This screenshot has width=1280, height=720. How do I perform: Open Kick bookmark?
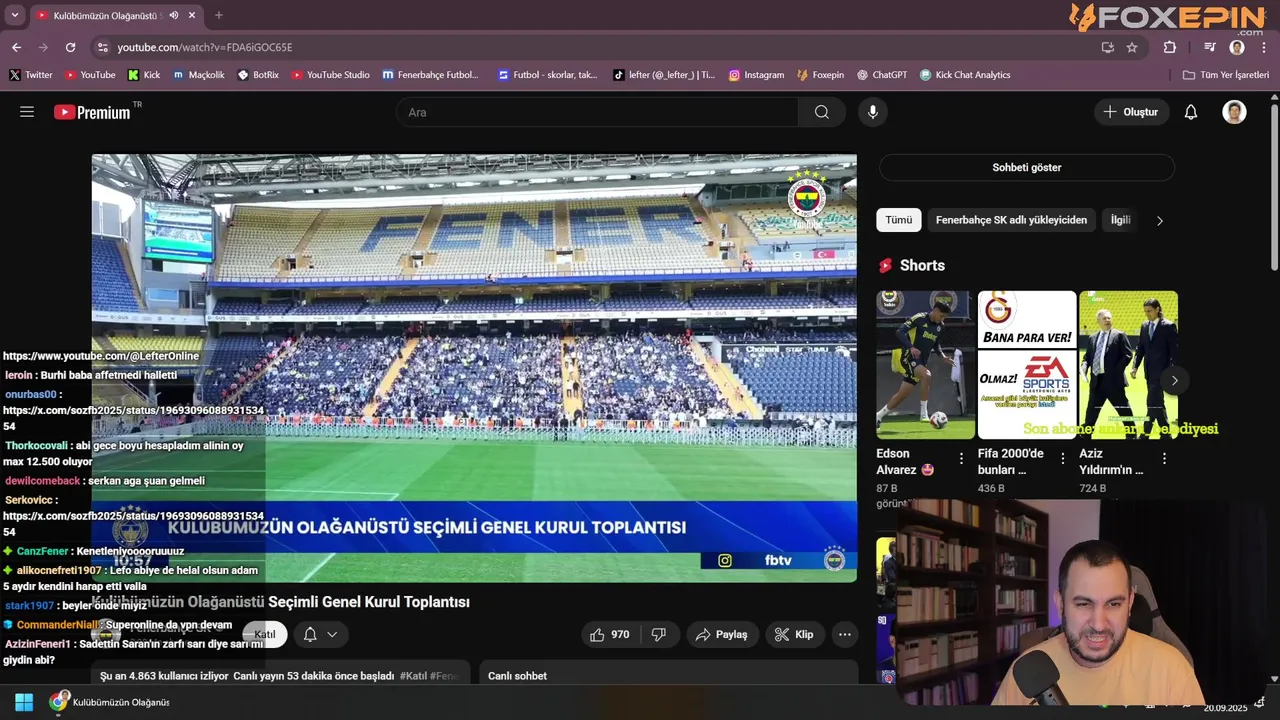tap(144, 75)
